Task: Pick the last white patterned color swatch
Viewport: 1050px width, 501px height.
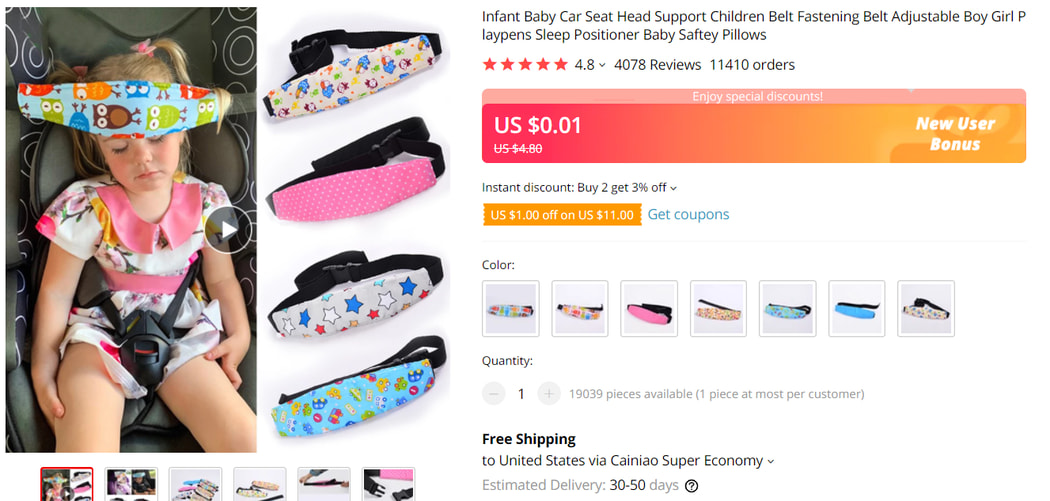Action: coord(926,308)
